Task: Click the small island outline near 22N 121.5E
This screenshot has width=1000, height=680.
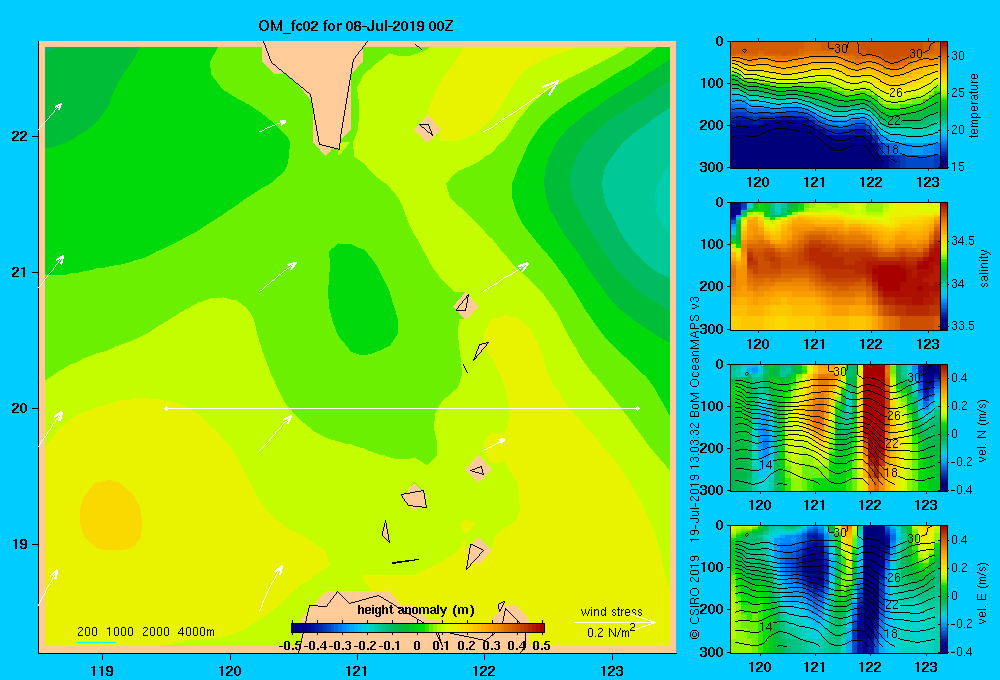Action: 427,129
